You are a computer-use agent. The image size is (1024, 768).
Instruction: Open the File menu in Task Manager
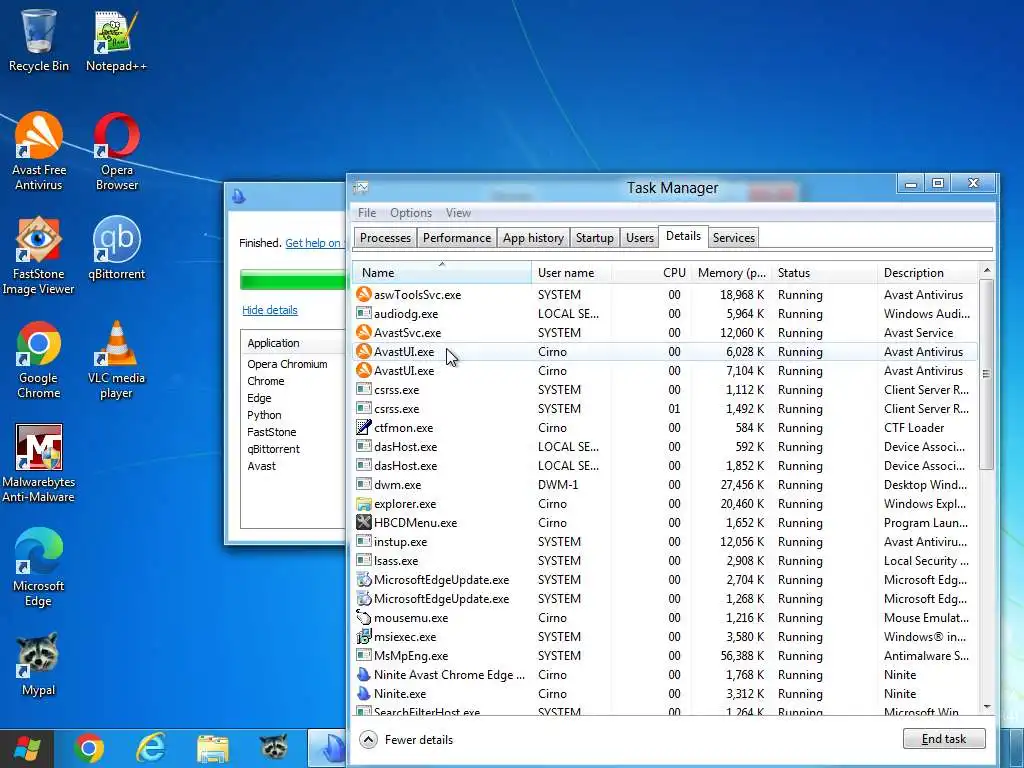coord(367,213)
